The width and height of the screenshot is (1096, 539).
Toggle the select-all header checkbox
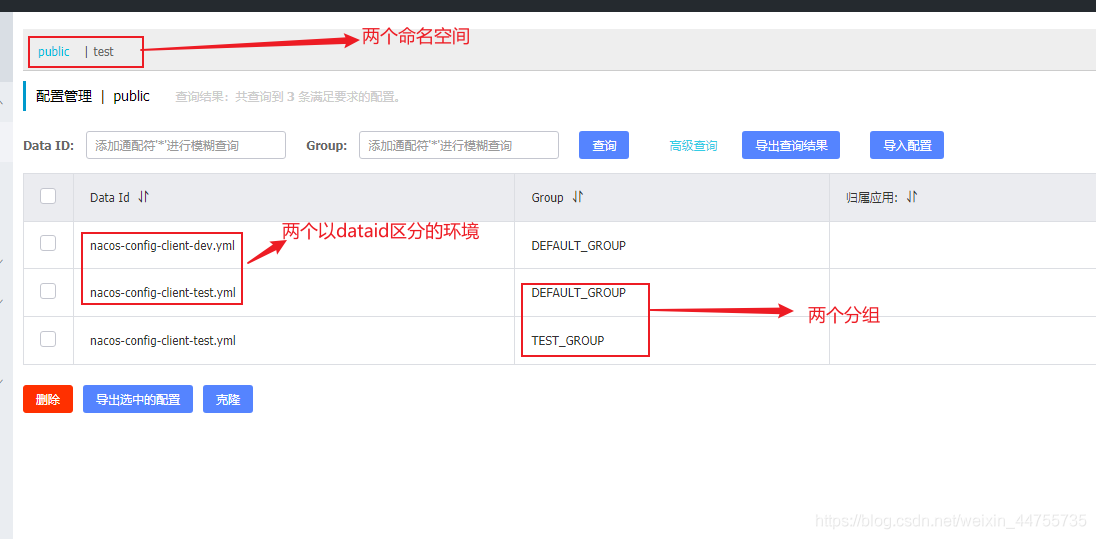tap(48, 196)
